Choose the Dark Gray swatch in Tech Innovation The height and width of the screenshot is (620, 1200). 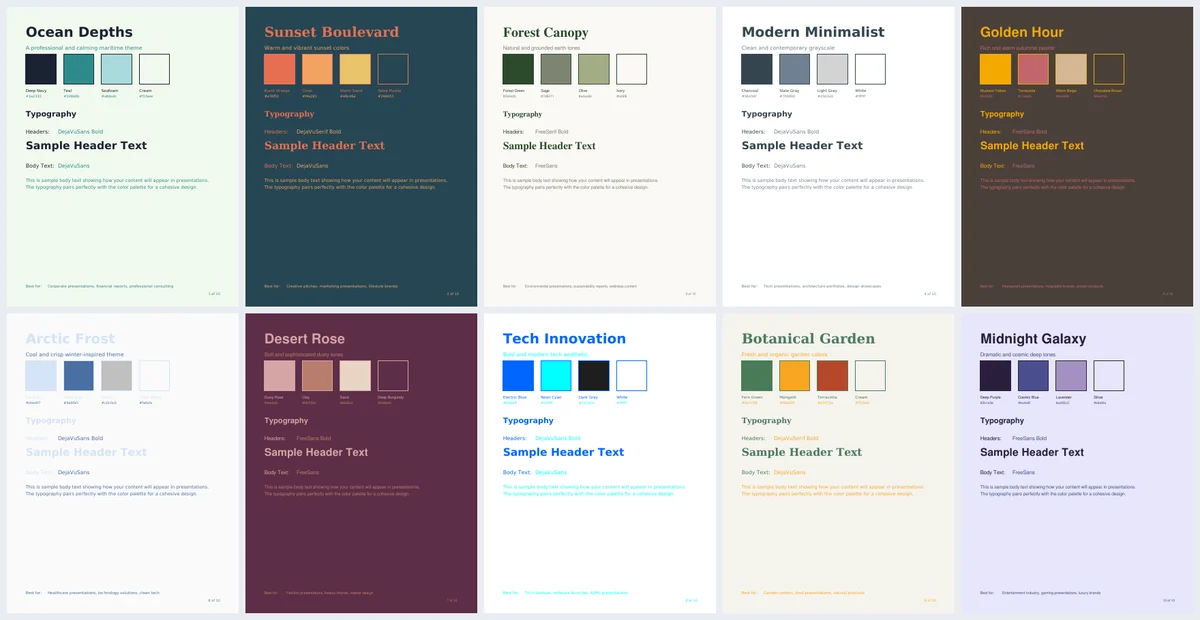tap(594, 376)
